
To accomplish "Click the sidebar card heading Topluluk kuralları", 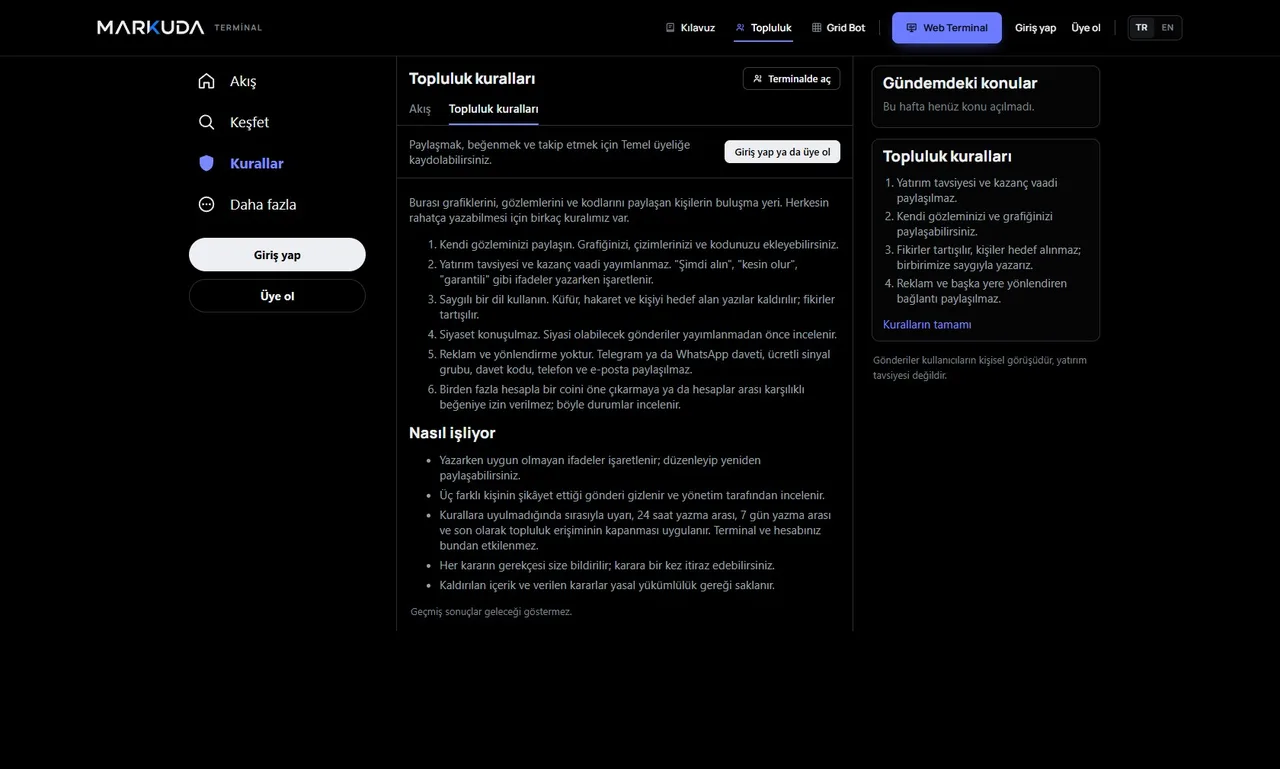I will (947, 156).
